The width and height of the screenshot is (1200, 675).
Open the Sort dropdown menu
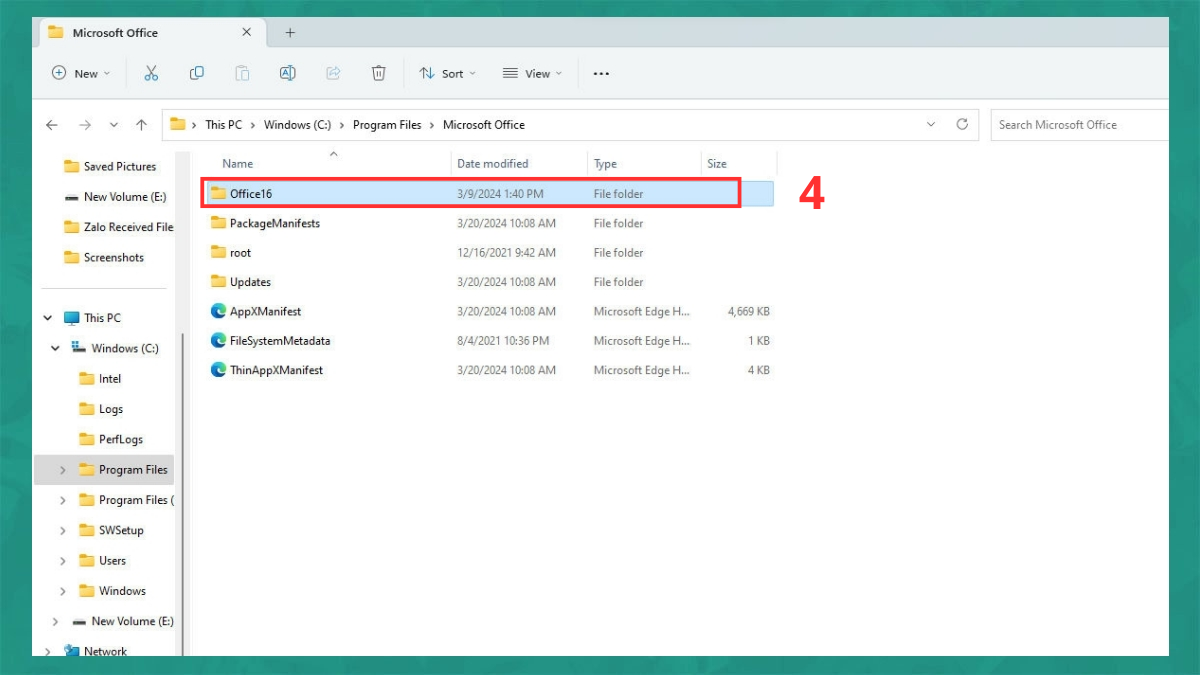click(x=447, y=73)
